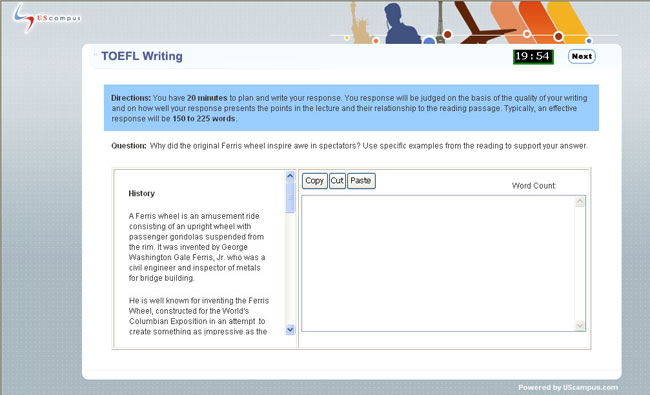Click the response box scroll-down arrow
The height and width of the screenshot is (395, 650).
[580, 325]
